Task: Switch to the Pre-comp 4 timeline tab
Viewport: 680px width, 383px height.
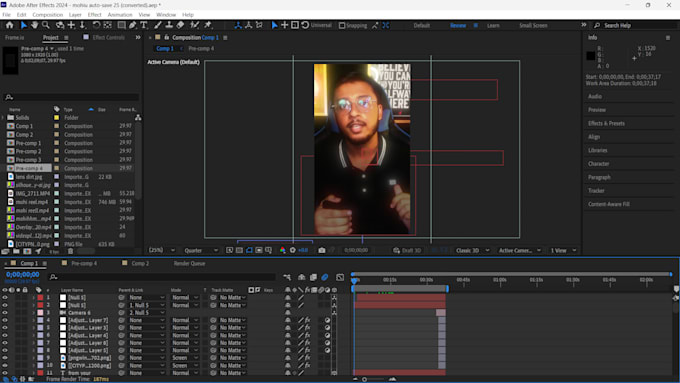Action: (x=84, y=263)
